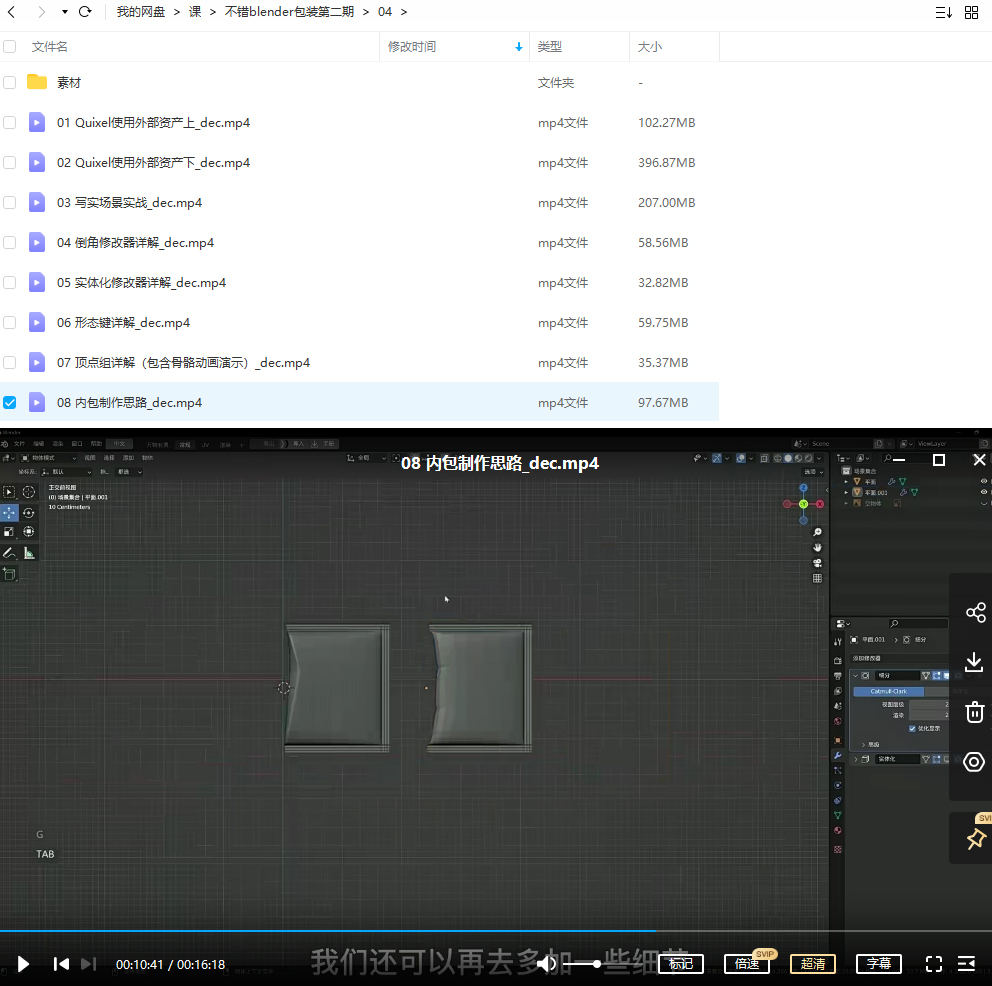Switch to the grid view layout icon
The height and width of the screenshot is (986, 992).
click(971, 12)
